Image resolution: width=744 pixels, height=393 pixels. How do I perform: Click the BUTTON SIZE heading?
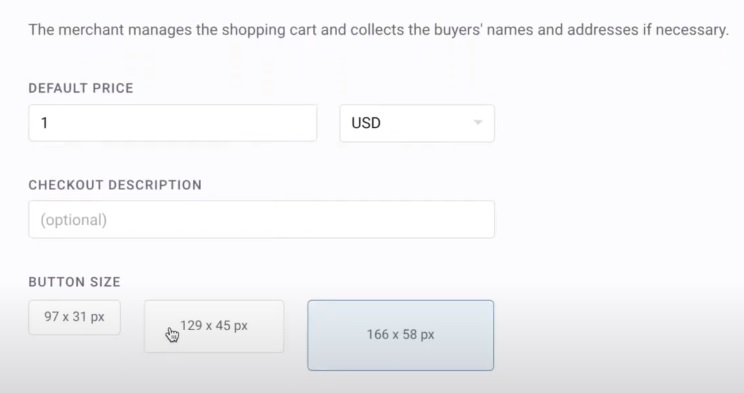74,282
